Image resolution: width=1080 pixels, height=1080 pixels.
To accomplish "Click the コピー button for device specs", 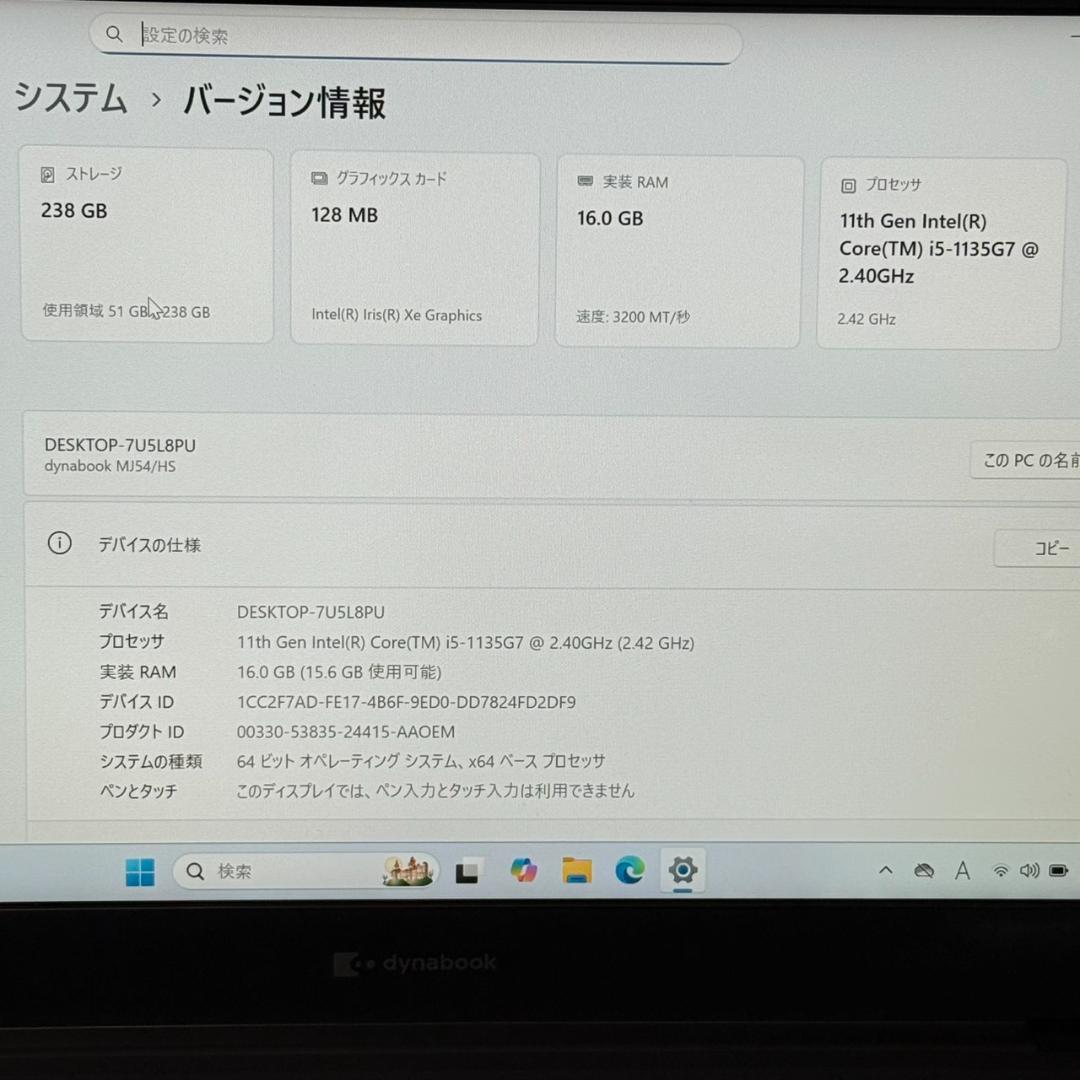I will [x=1050, y=548].
